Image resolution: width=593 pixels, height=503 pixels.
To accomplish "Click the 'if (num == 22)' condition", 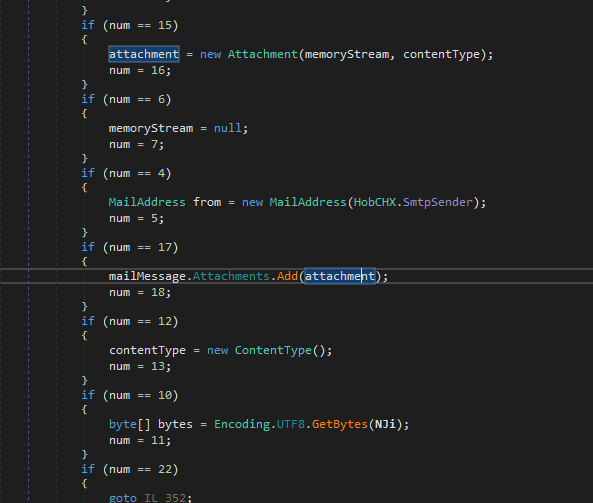I will pos(130,470).
